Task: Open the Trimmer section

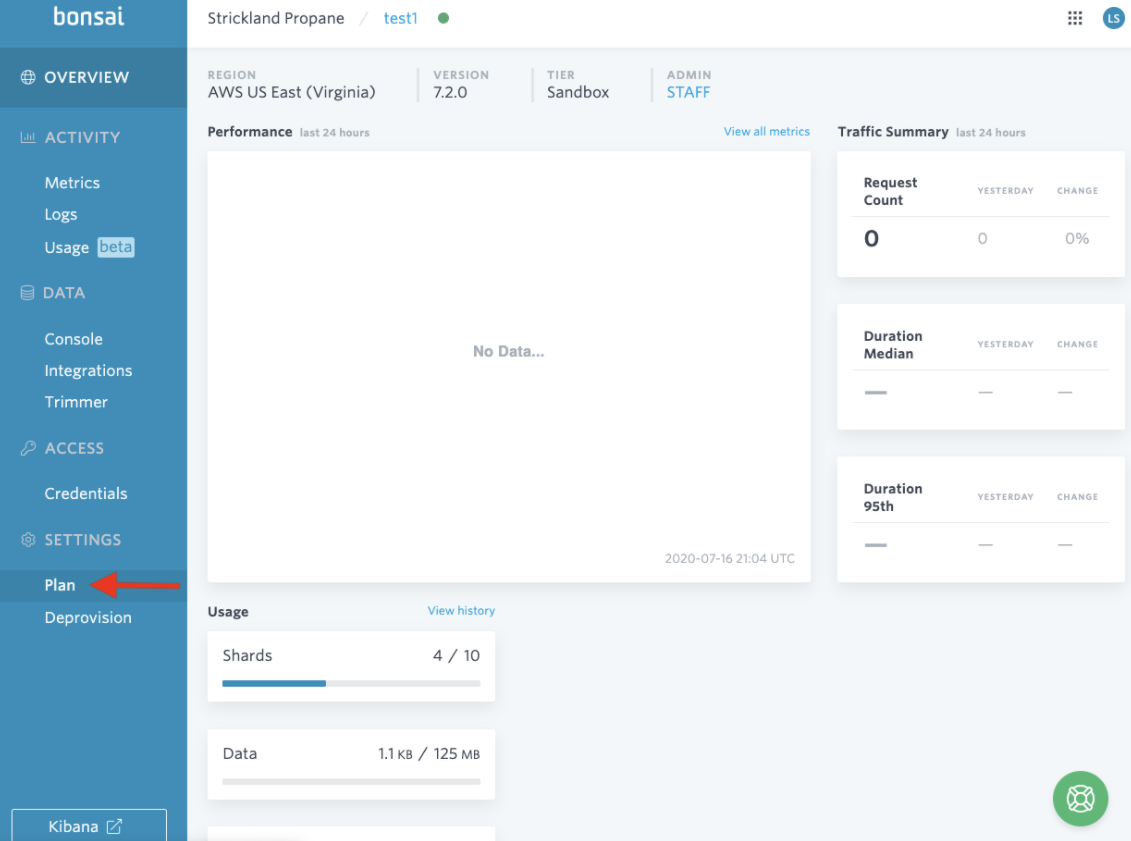Action: pyautogui.click(x=75, y=402)
